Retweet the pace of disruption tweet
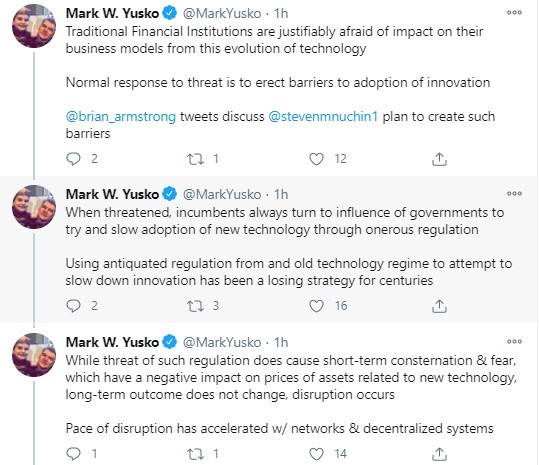The width and height of the screenshot is (539, 465). click(195, 454)
